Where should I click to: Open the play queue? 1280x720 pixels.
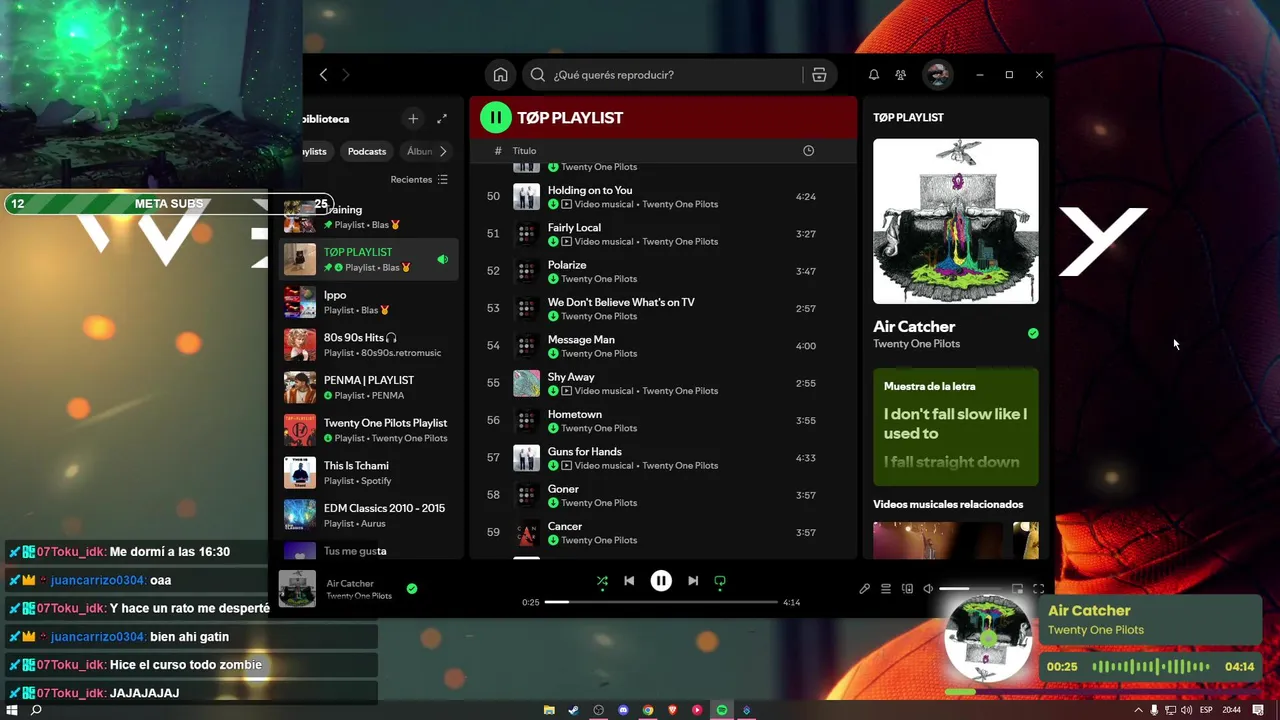pyautogui.click(x=886, y=589)
